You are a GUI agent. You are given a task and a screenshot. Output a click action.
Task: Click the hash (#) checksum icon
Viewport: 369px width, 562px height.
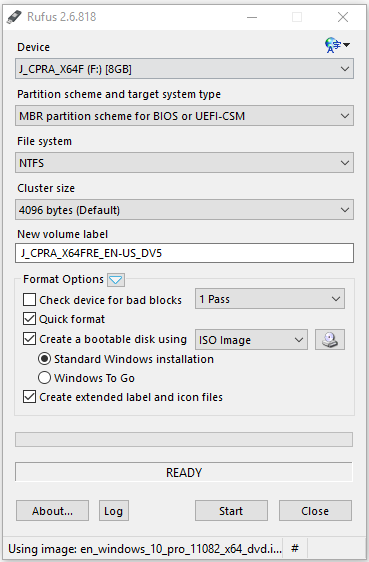(295, 548)
